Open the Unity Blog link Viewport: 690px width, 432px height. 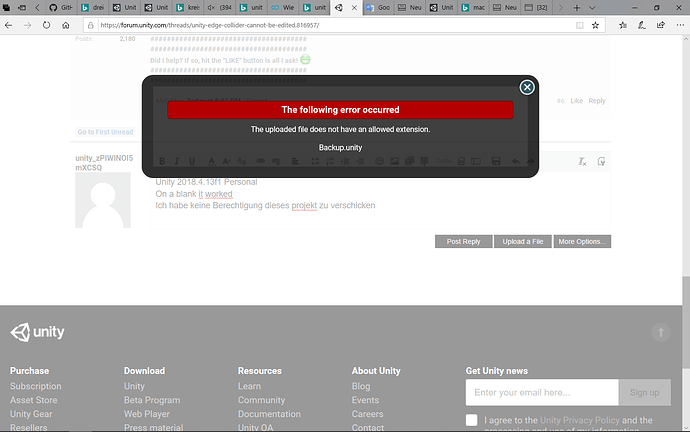pos(361,386)
